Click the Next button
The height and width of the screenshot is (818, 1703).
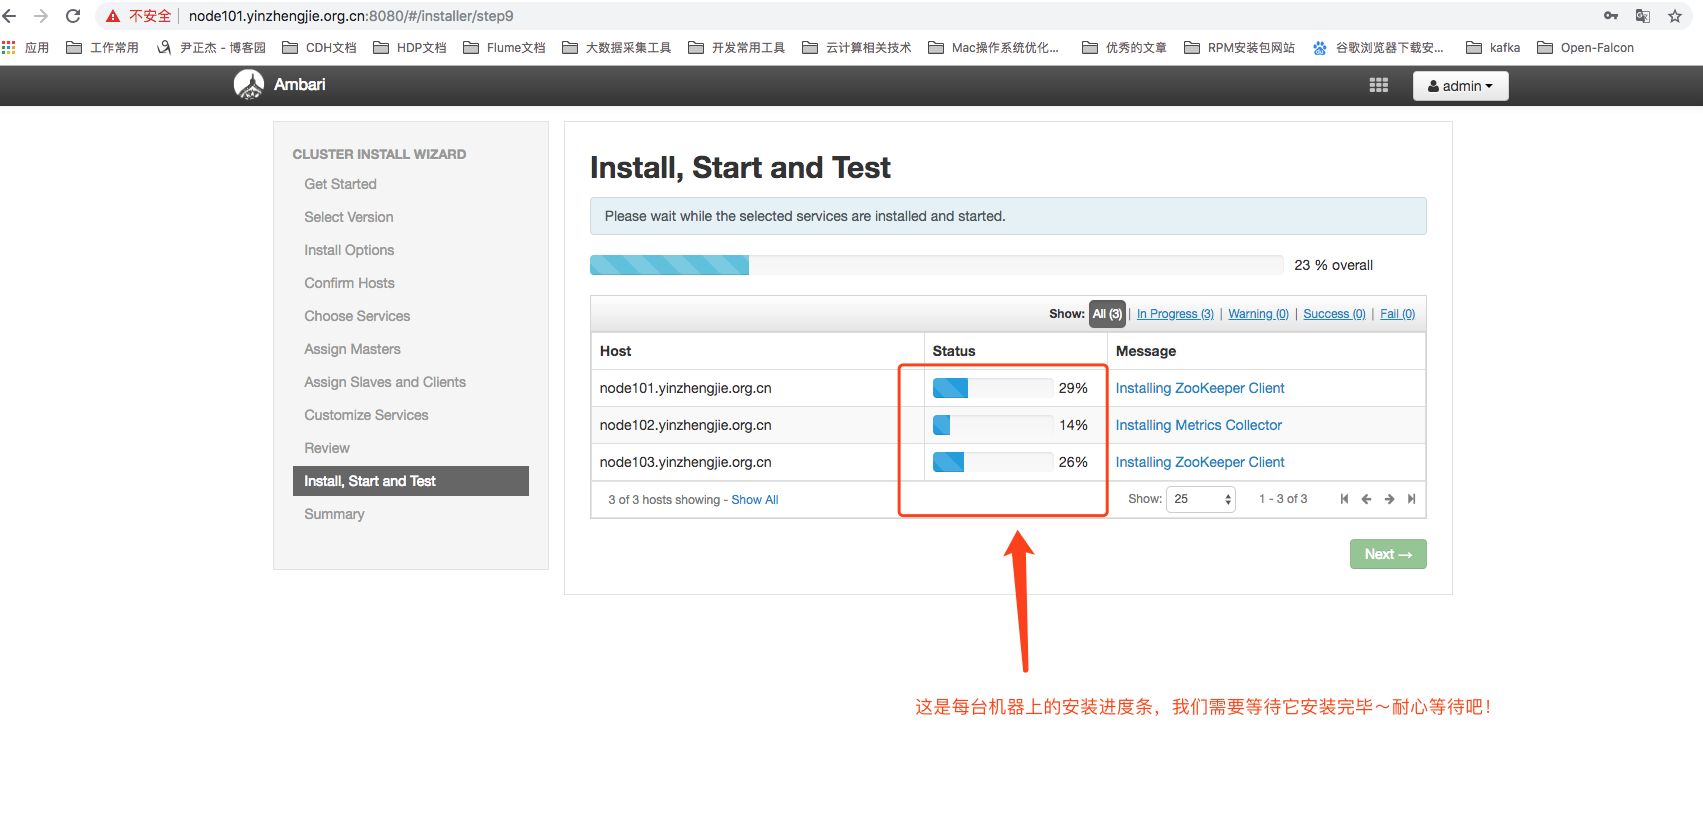[x=1388, y=554]
